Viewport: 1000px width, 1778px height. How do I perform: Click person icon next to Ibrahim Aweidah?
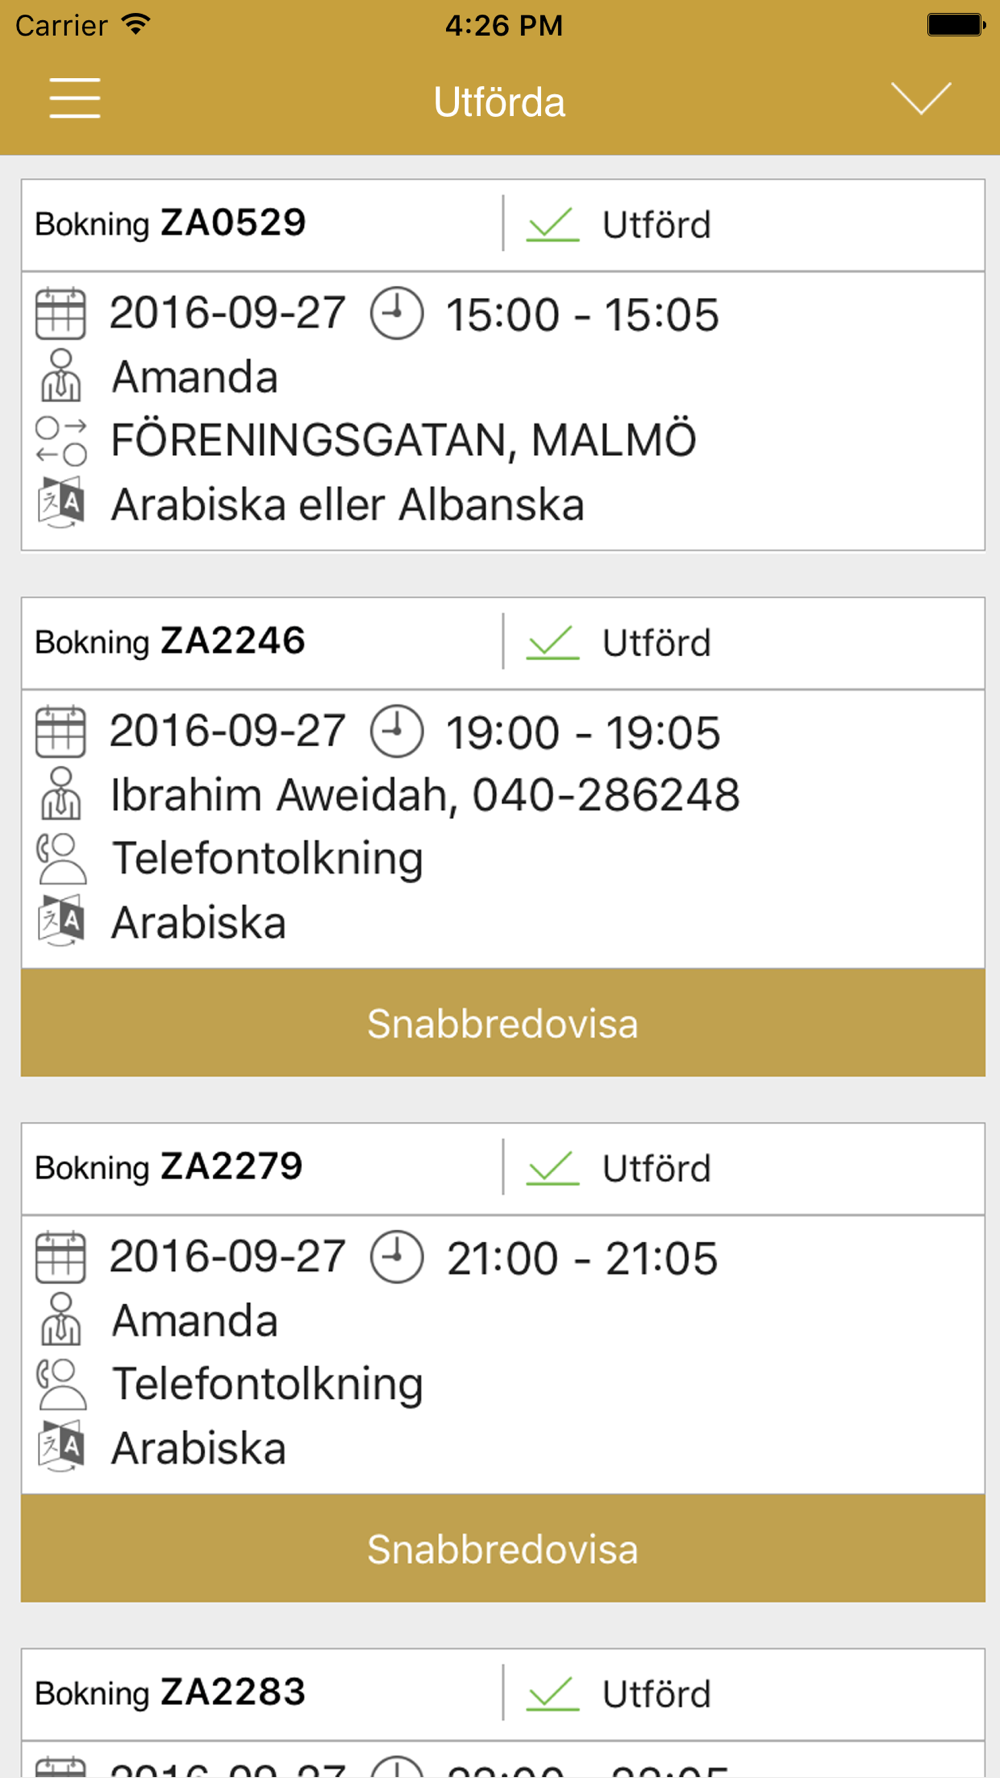coord(61,794)
